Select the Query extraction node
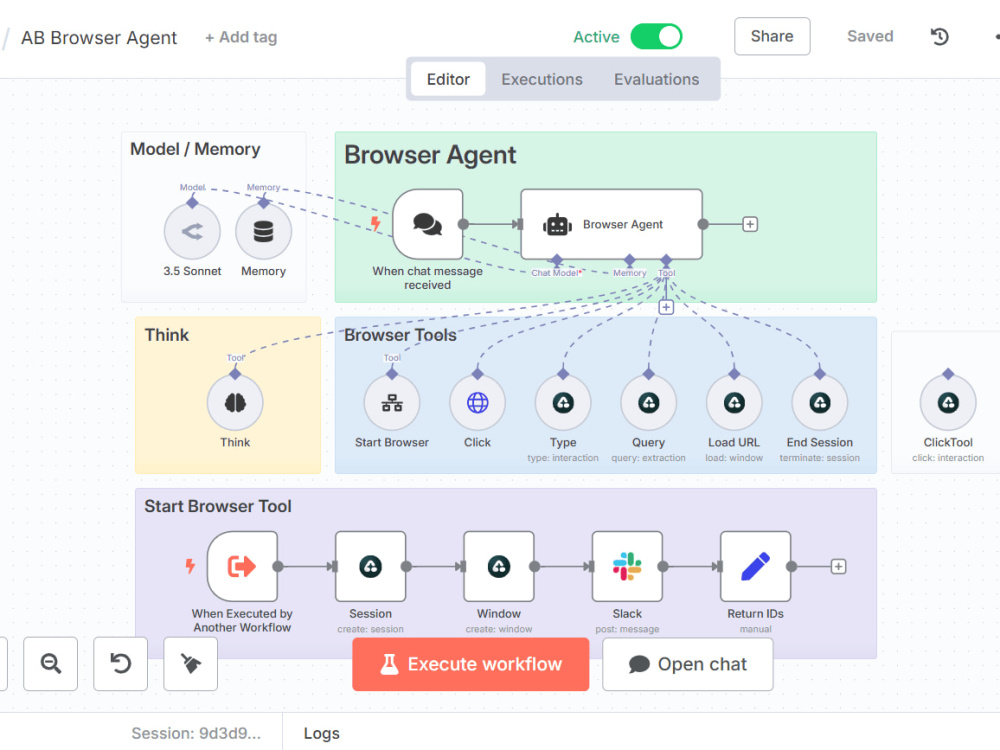 tap(649, 403)
